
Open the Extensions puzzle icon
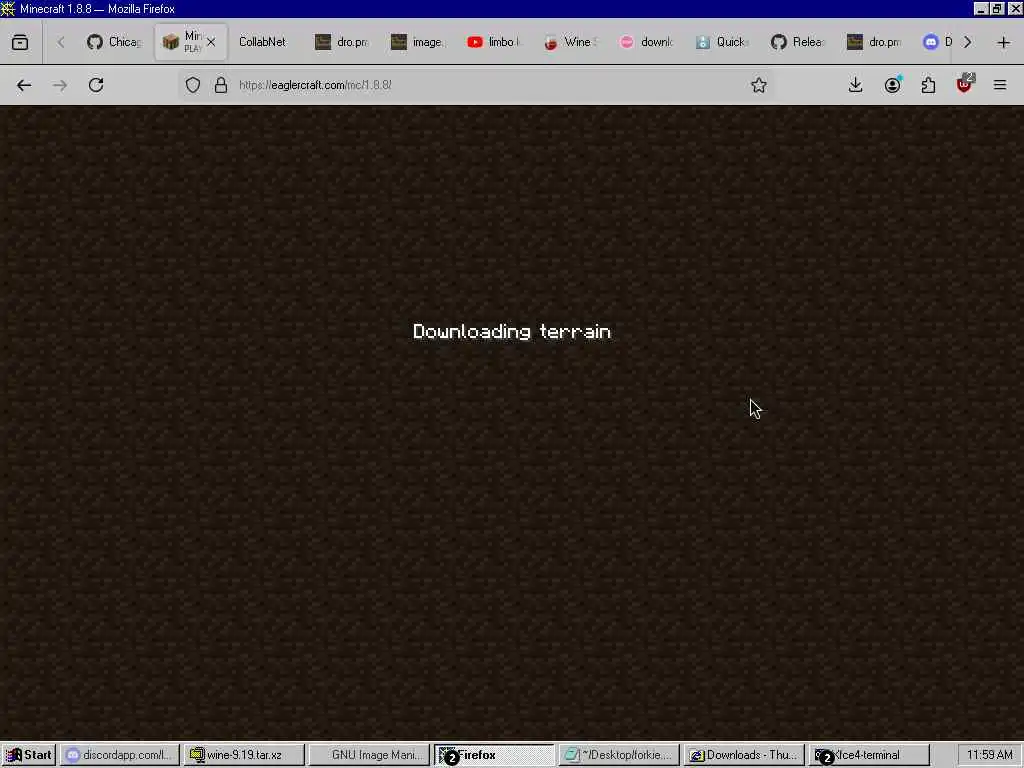click(928, 85)
